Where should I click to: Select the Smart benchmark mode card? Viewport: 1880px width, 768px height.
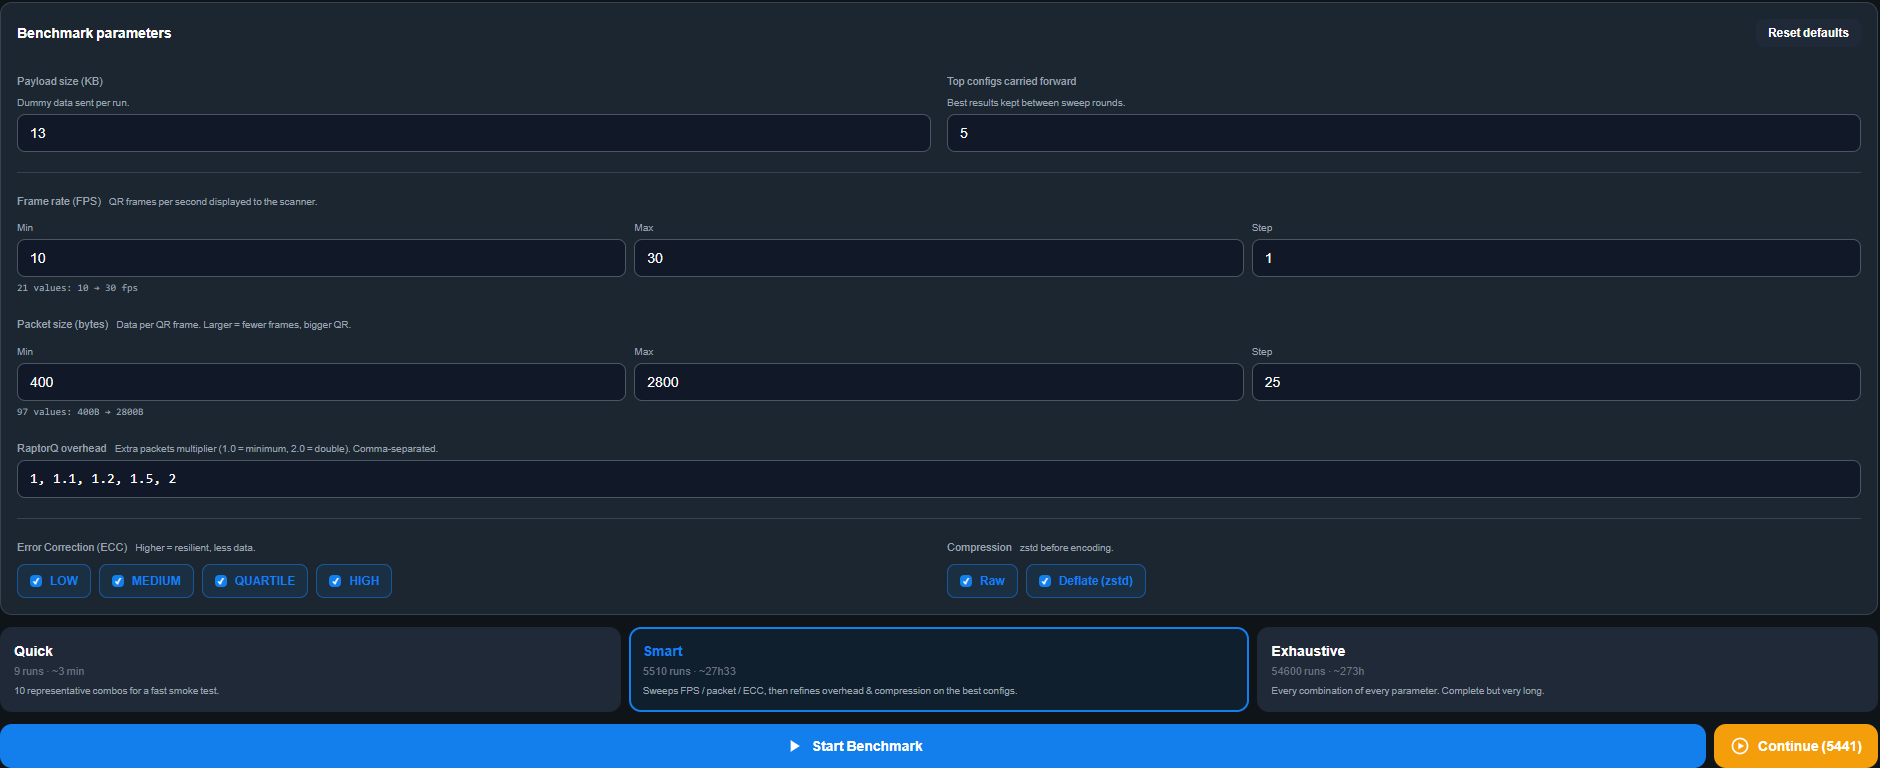click(x=939, y=670)
